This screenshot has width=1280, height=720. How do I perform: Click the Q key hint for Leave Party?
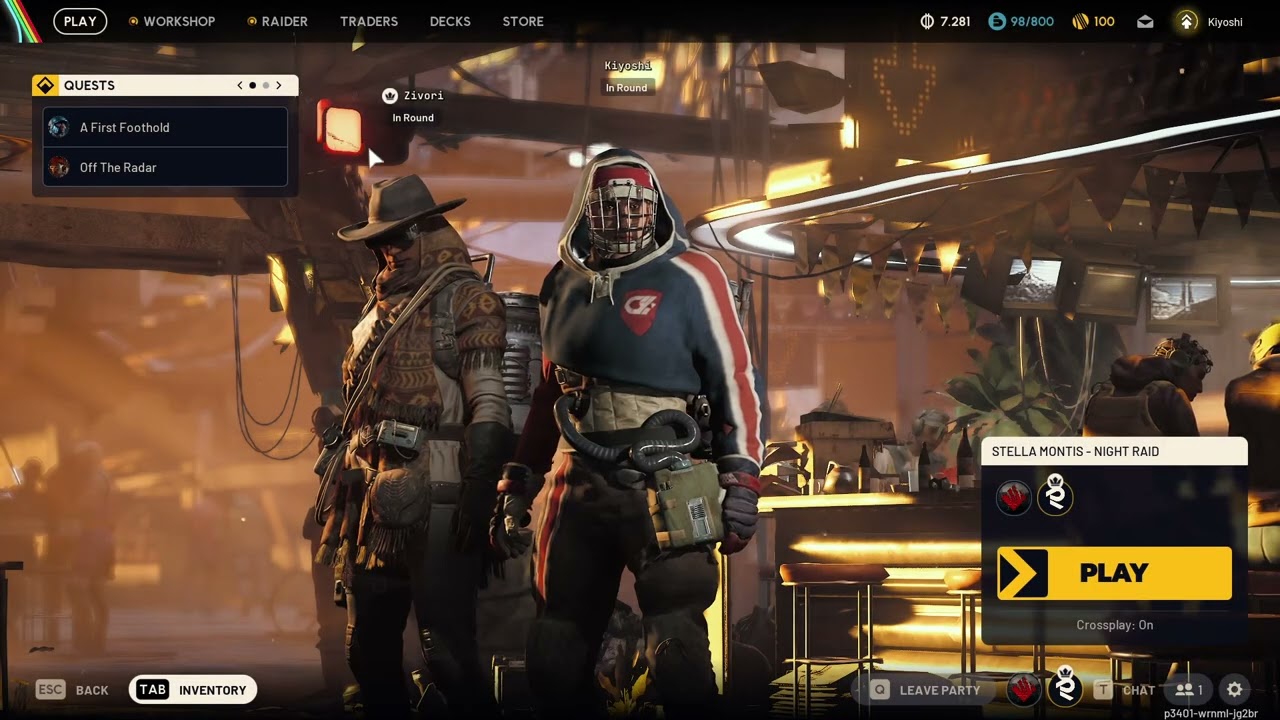880,690
